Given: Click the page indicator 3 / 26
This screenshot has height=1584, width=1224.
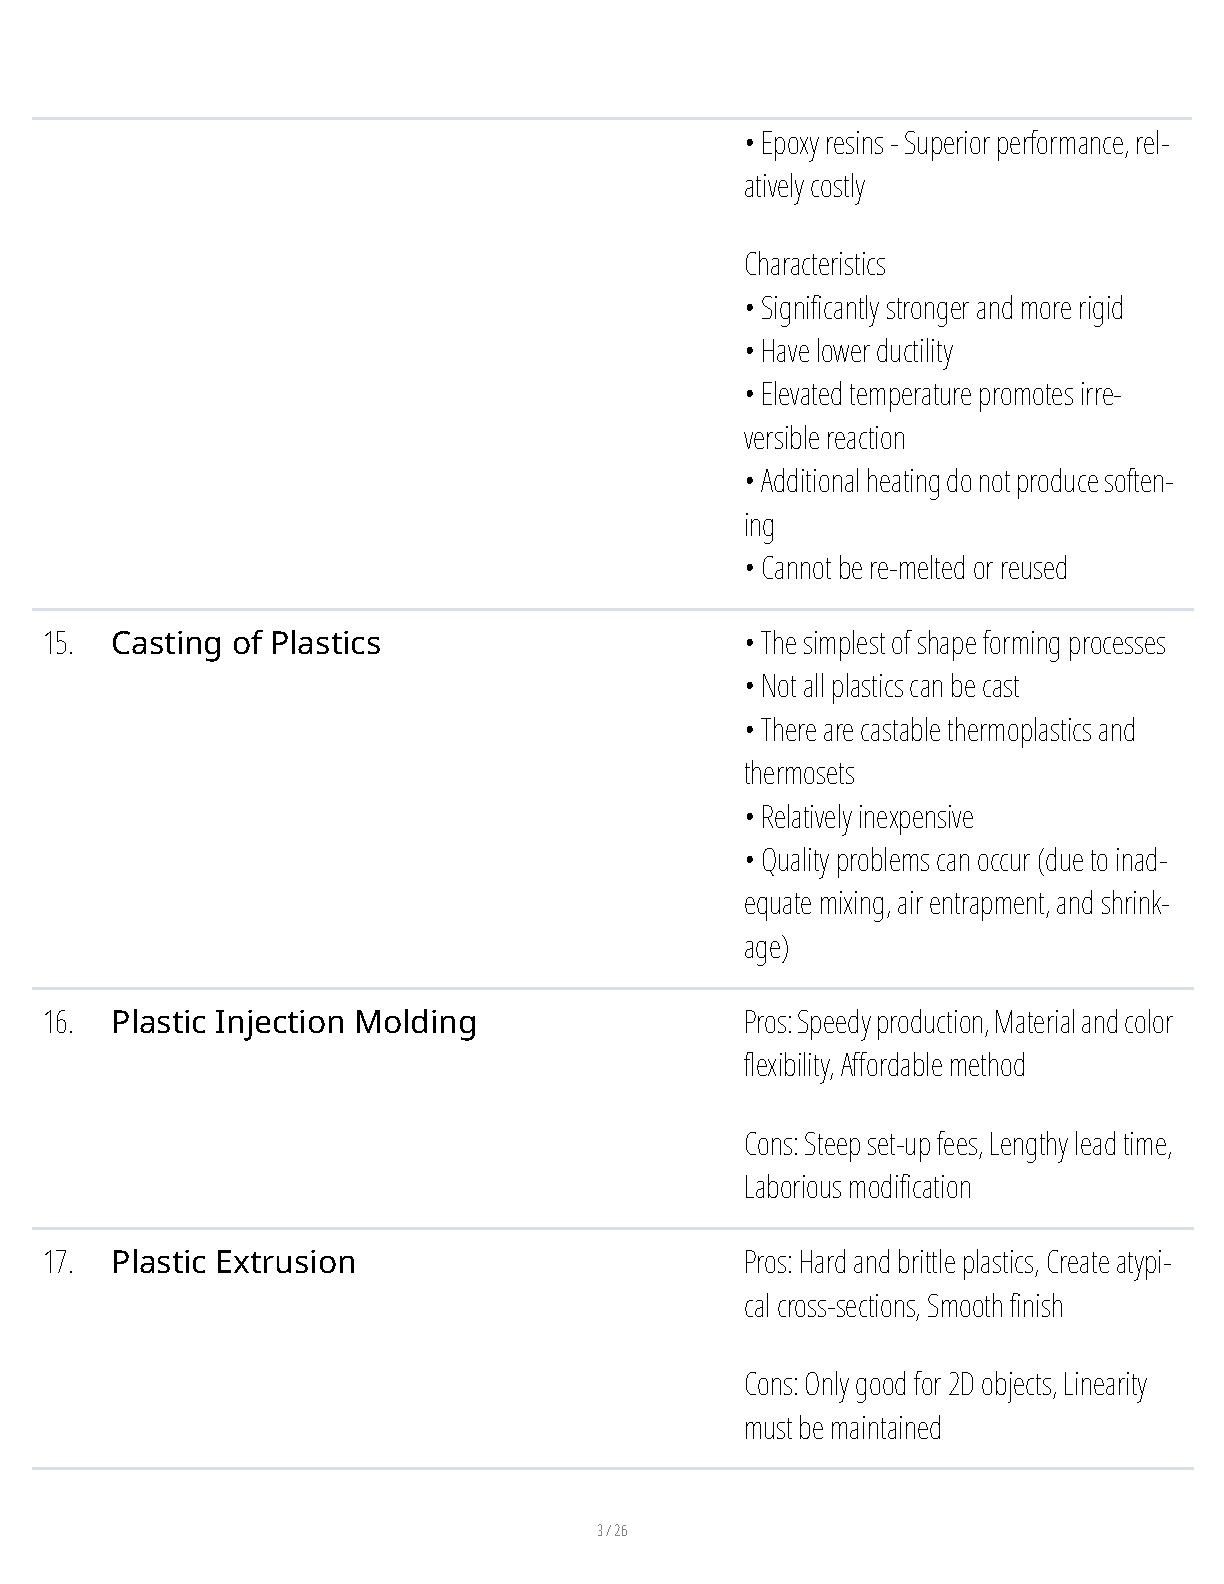Looking at the screenshot, I should coord(612,1530).
